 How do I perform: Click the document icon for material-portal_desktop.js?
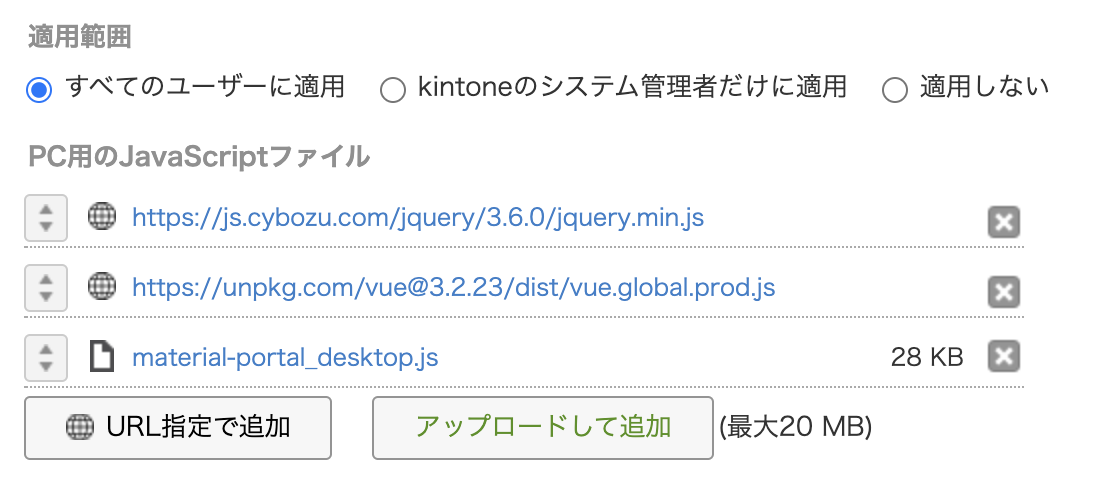pos(102,356)
